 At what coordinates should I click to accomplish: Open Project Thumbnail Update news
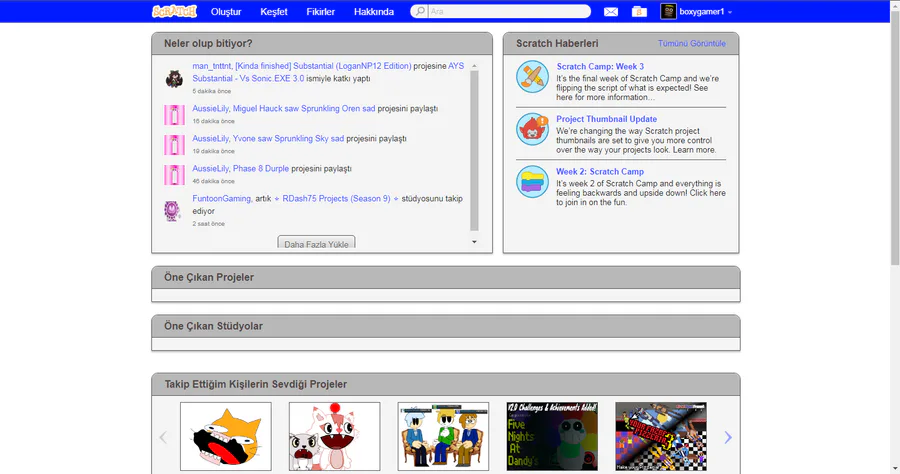(606, 119)
